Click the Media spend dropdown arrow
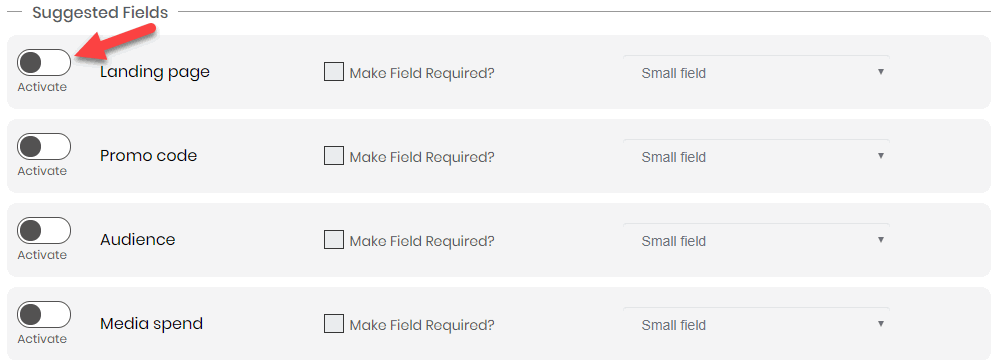Screen dimensions: 997x360 [881, 324]
